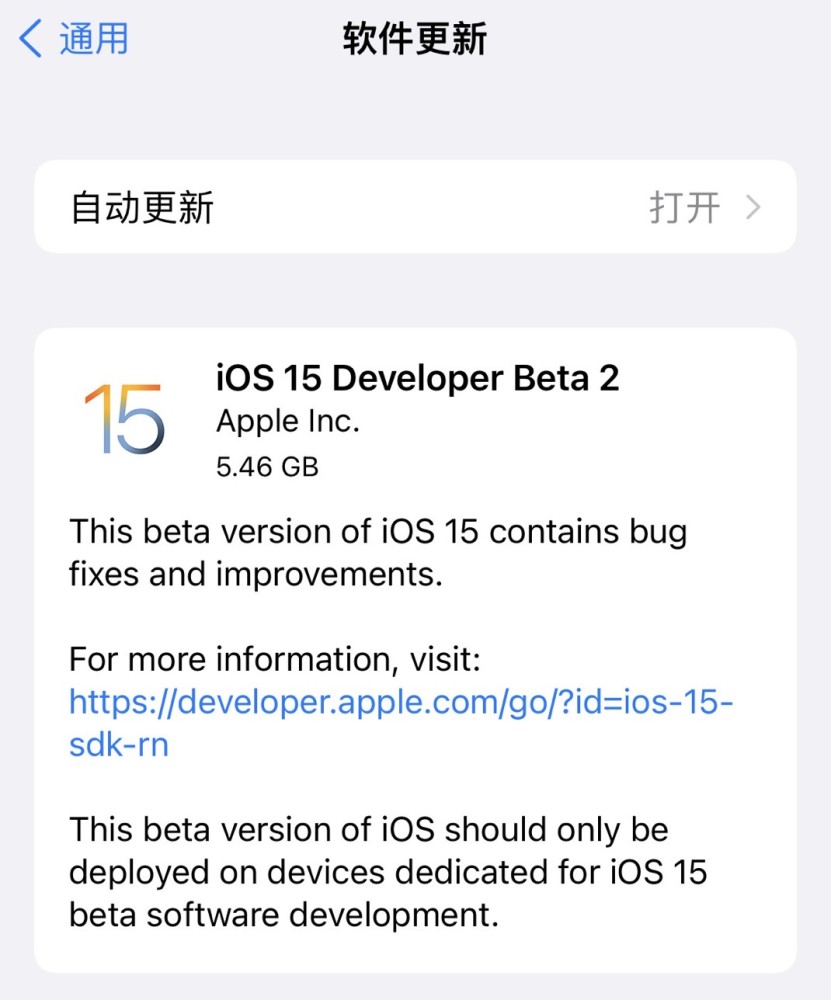
Task: Tap the 打开 status value
Action: coord(685,208)
